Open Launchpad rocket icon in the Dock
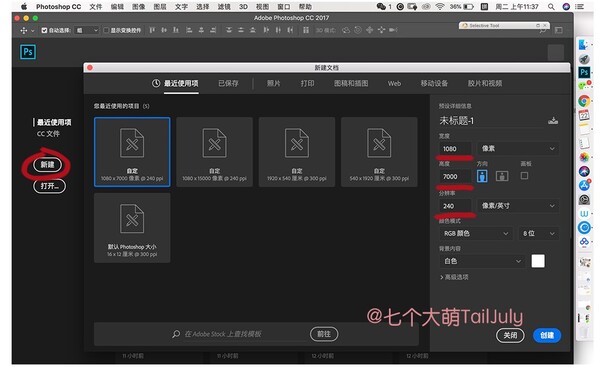 (x=584, y=59)
